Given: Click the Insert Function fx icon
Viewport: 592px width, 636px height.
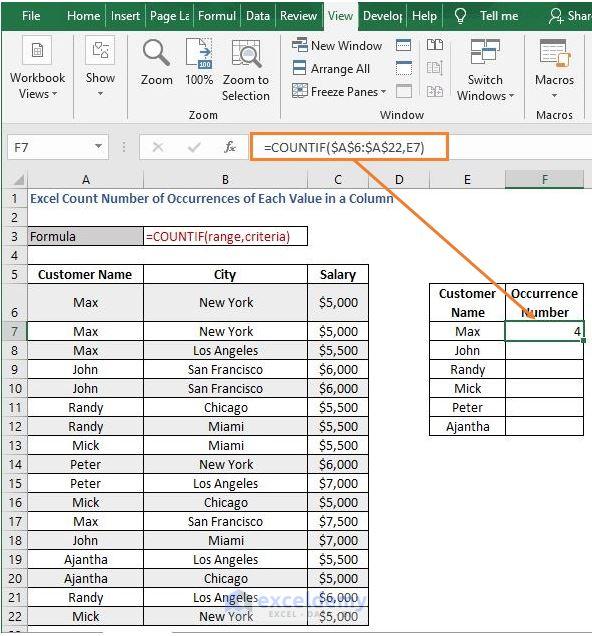Looking at the screenshot, I should pos(230,147).
